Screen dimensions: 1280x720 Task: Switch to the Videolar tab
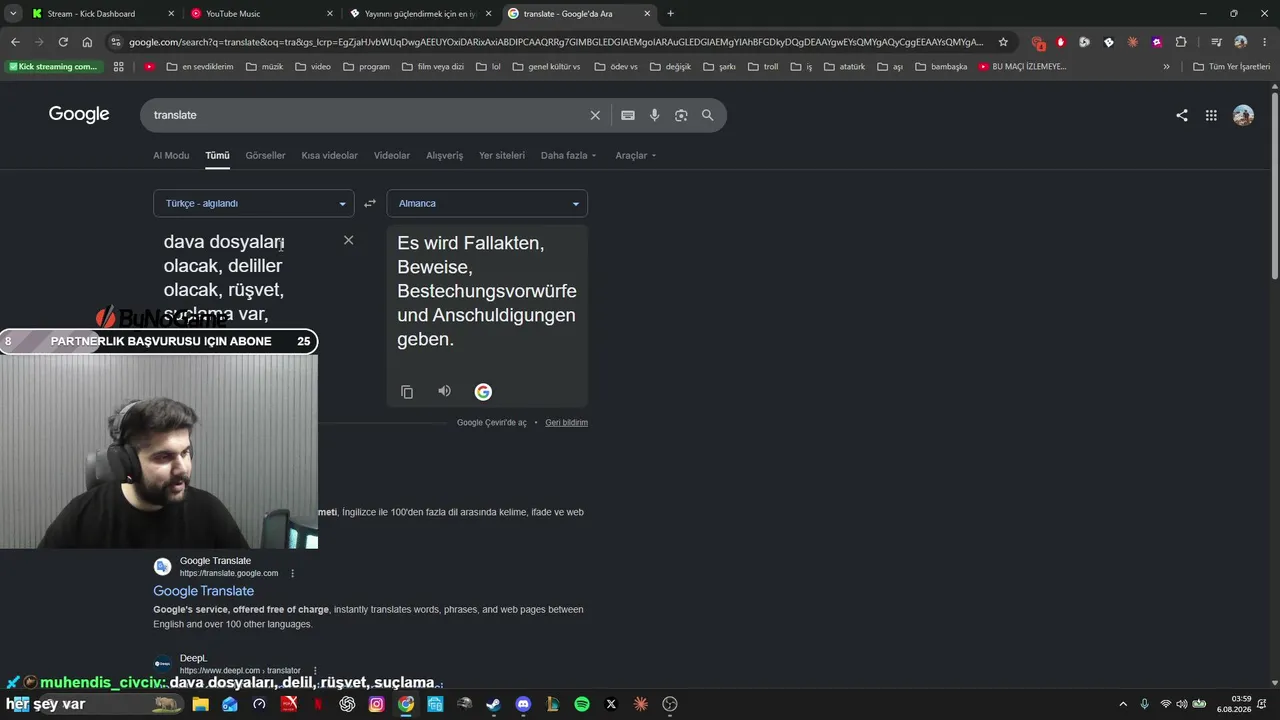392,155
